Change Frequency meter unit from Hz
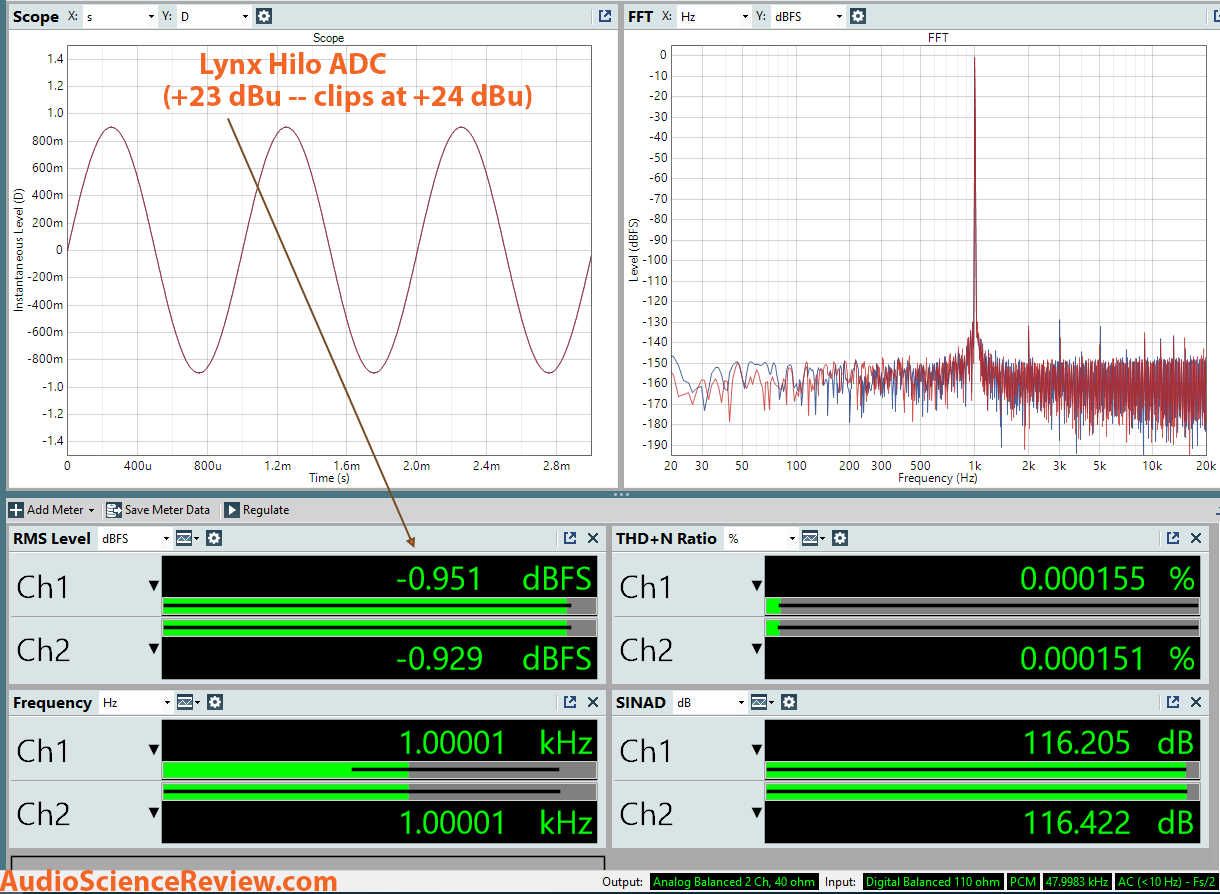 coord(136,702)
